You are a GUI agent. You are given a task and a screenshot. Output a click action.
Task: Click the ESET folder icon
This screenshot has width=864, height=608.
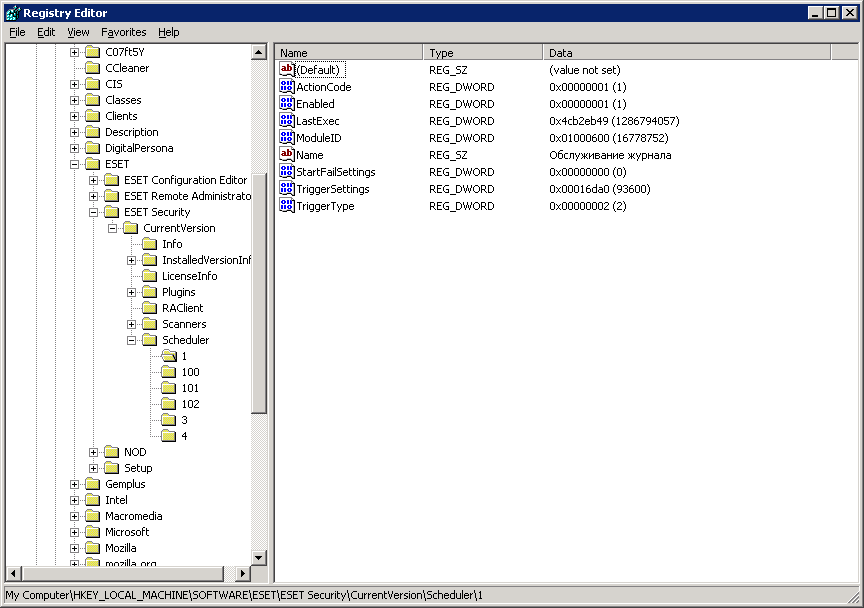93,164
